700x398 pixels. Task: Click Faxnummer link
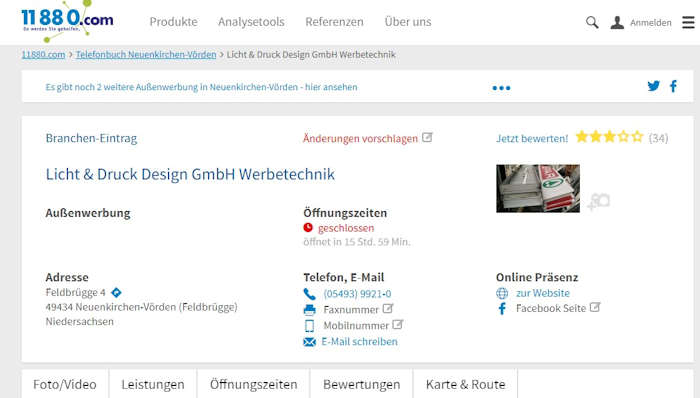click(351, 310)
